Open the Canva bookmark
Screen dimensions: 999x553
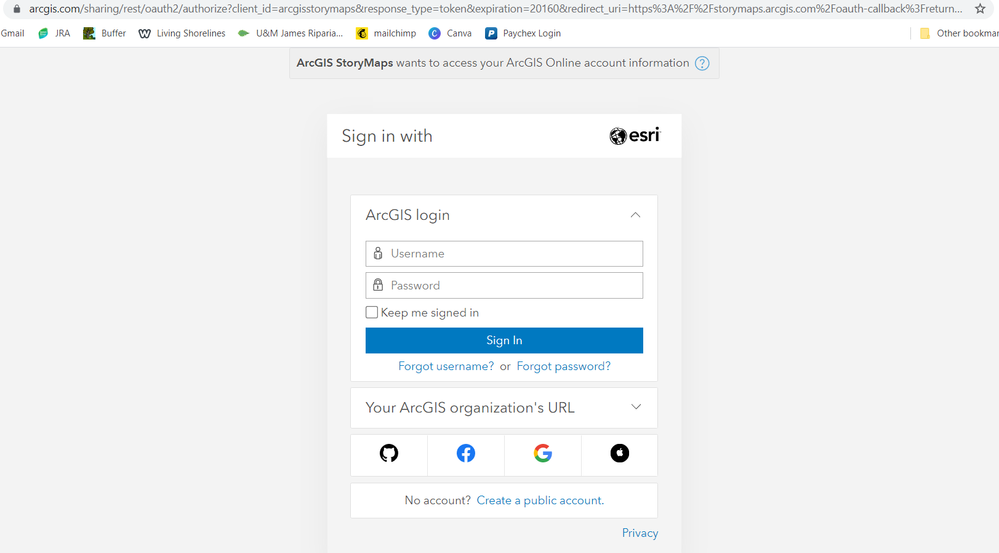click(450, 33)
